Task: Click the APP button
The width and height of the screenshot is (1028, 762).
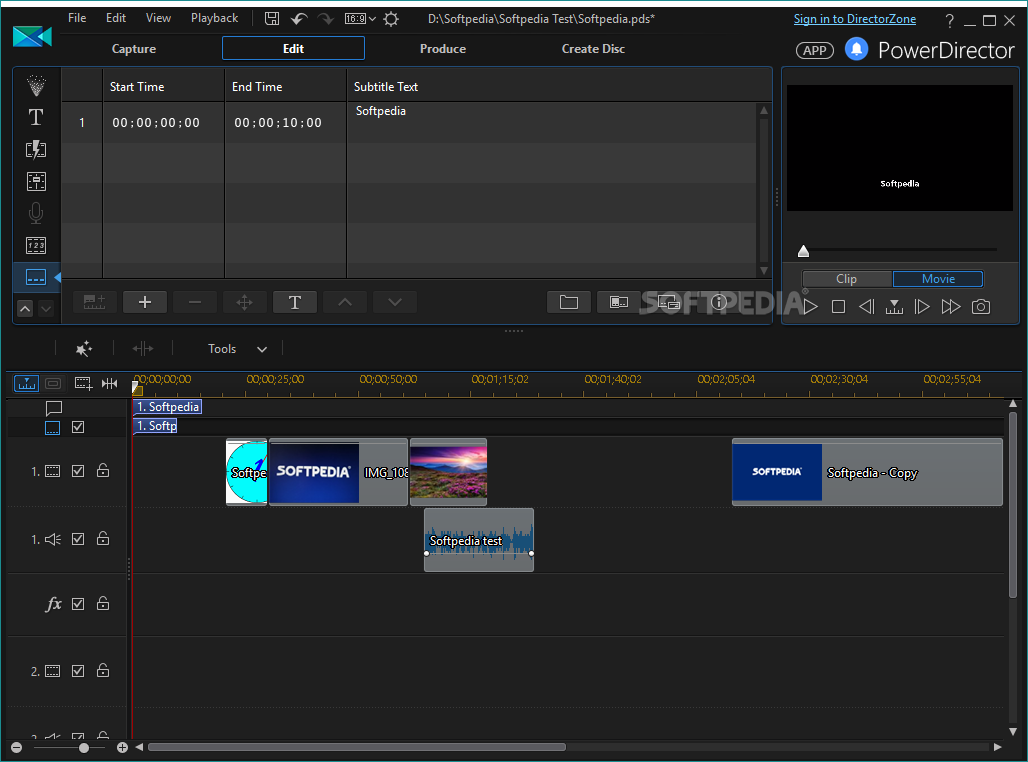Action: point(814,50)
